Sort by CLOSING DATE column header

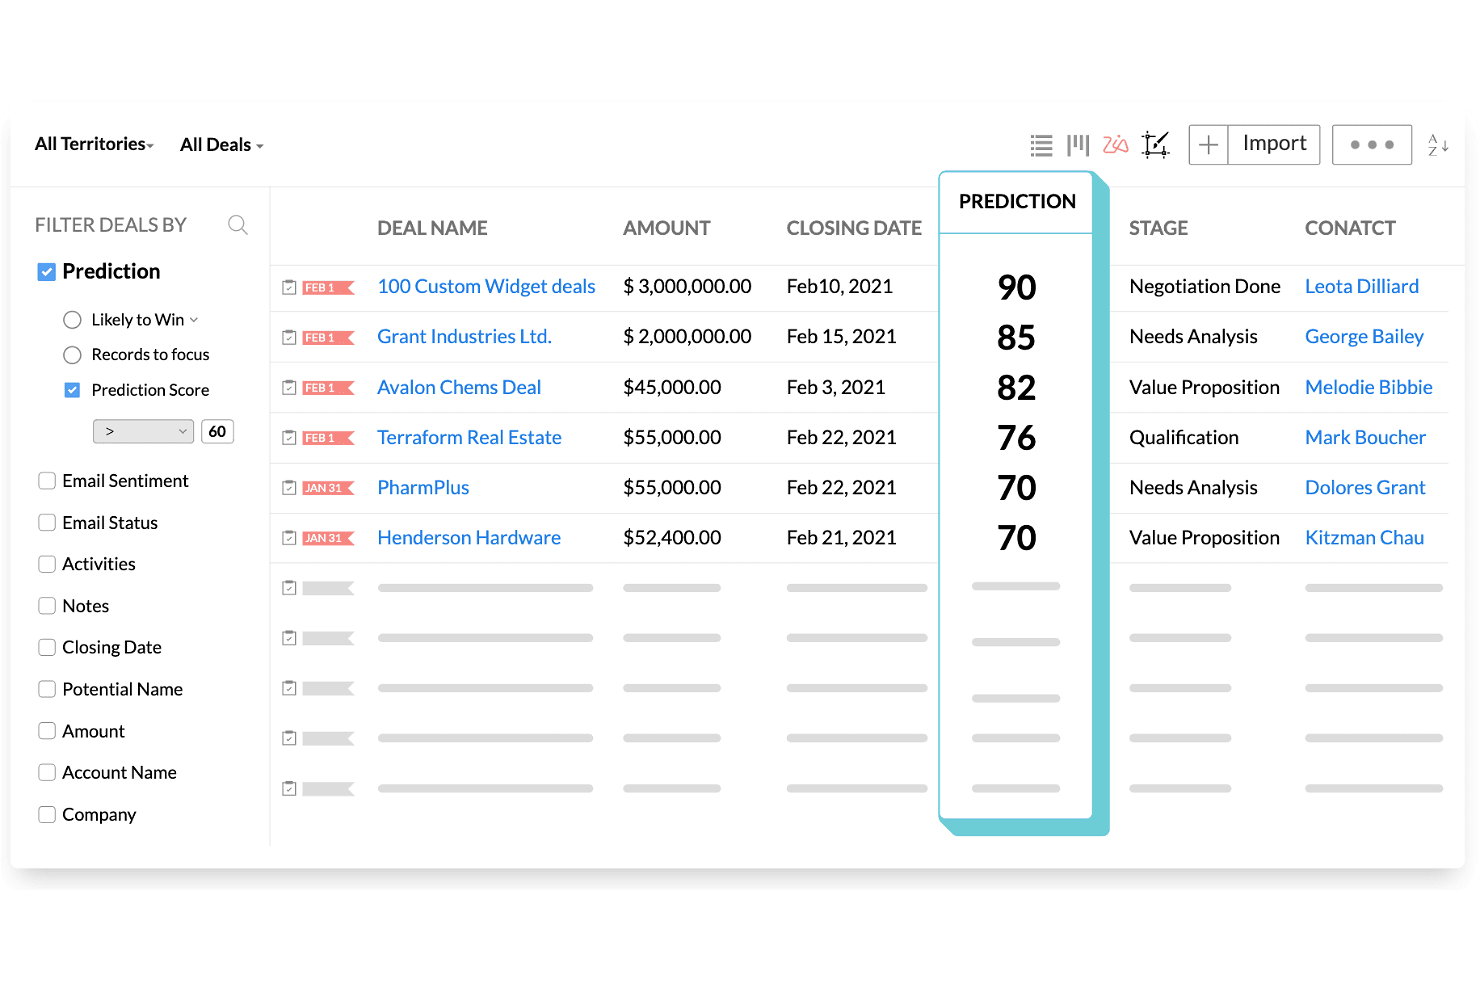(x=854, y=228)
